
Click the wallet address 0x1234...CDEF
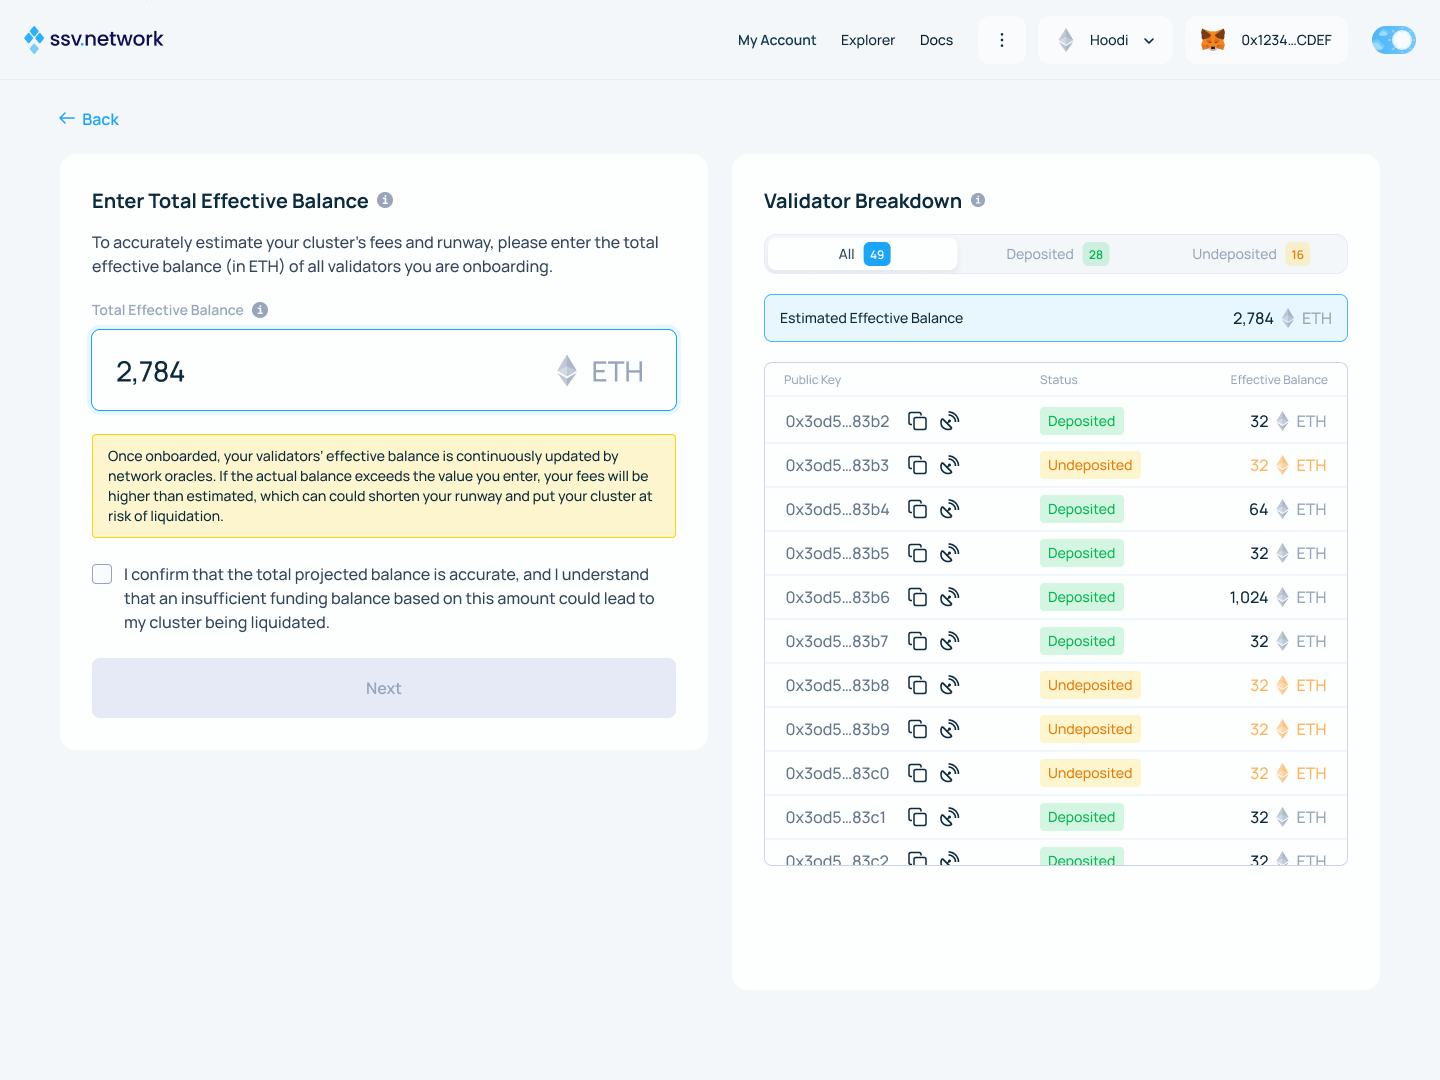click(x=1285, y=40)
